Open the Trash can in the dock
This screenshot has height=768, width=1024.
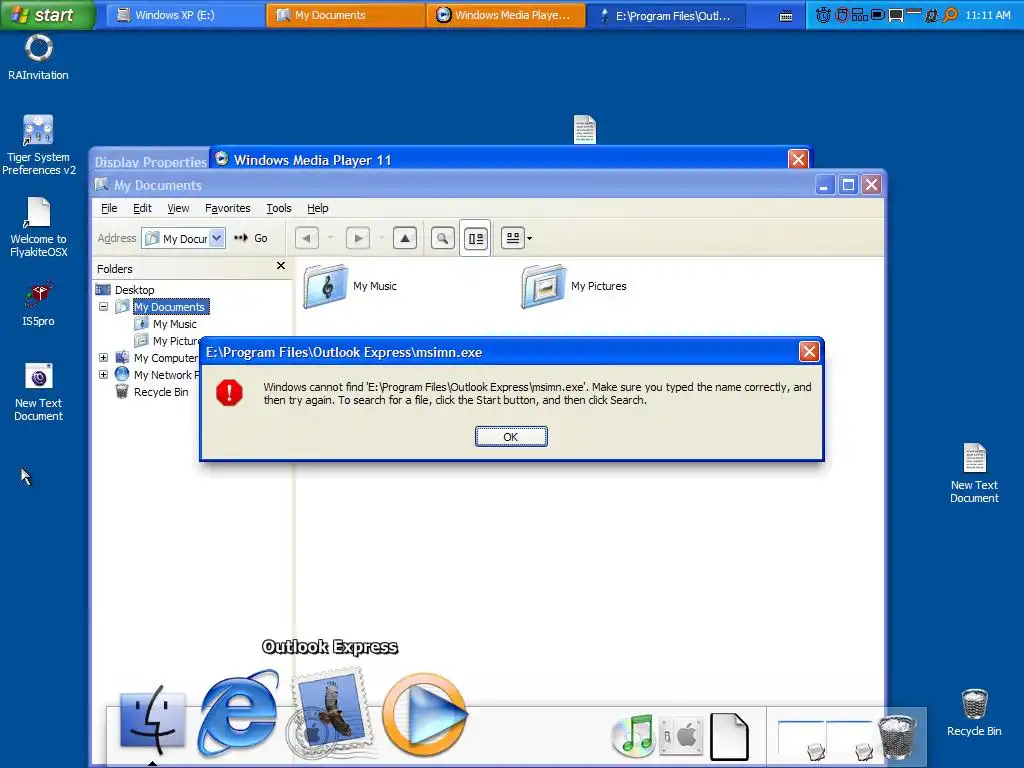(897, 737)
